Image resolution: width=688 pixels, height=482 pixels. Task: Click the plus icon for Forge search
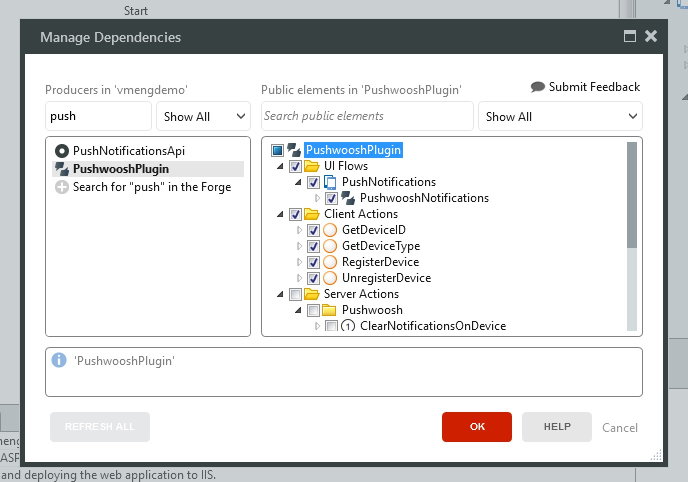pyautogui.click(x=62, y=187)
